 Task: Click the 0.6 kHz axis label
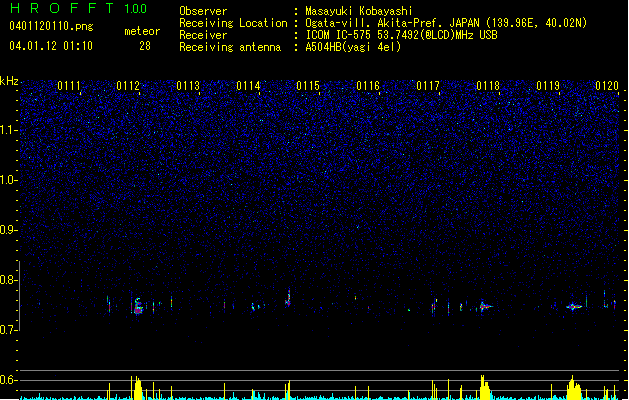click(9, 380)
